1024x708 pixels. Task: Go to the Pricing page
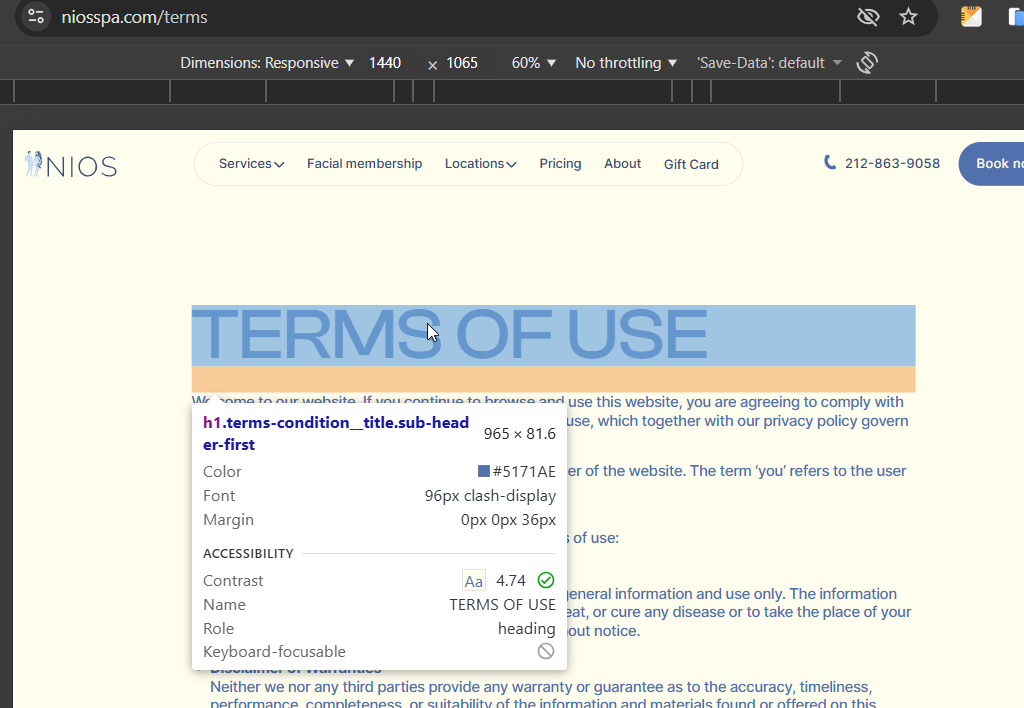pos(560,164)
